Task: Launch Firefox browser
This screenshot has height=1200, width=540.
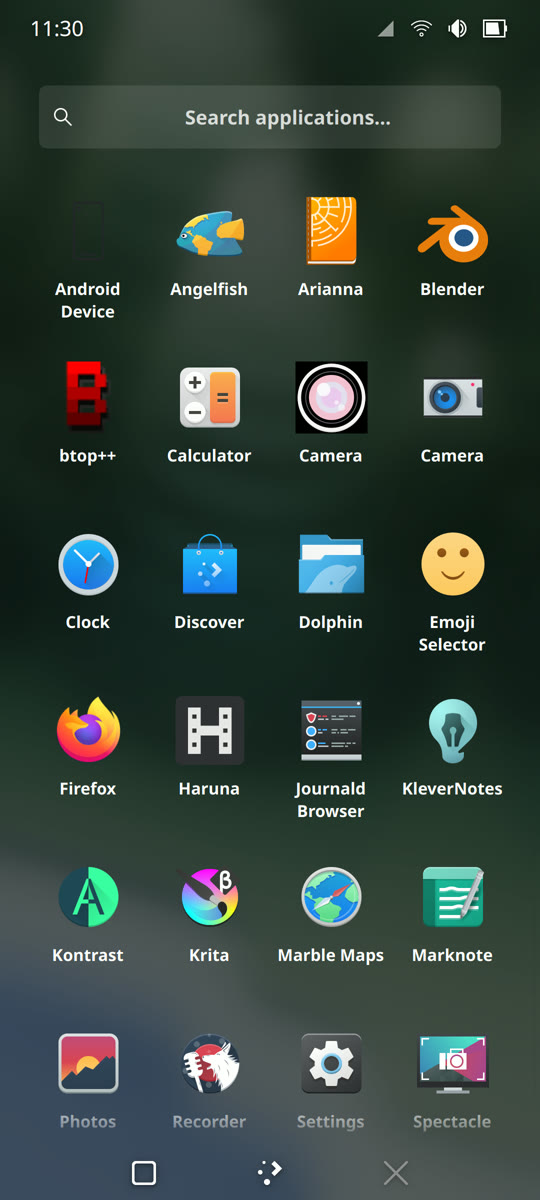Action: [x=88, y=747]
